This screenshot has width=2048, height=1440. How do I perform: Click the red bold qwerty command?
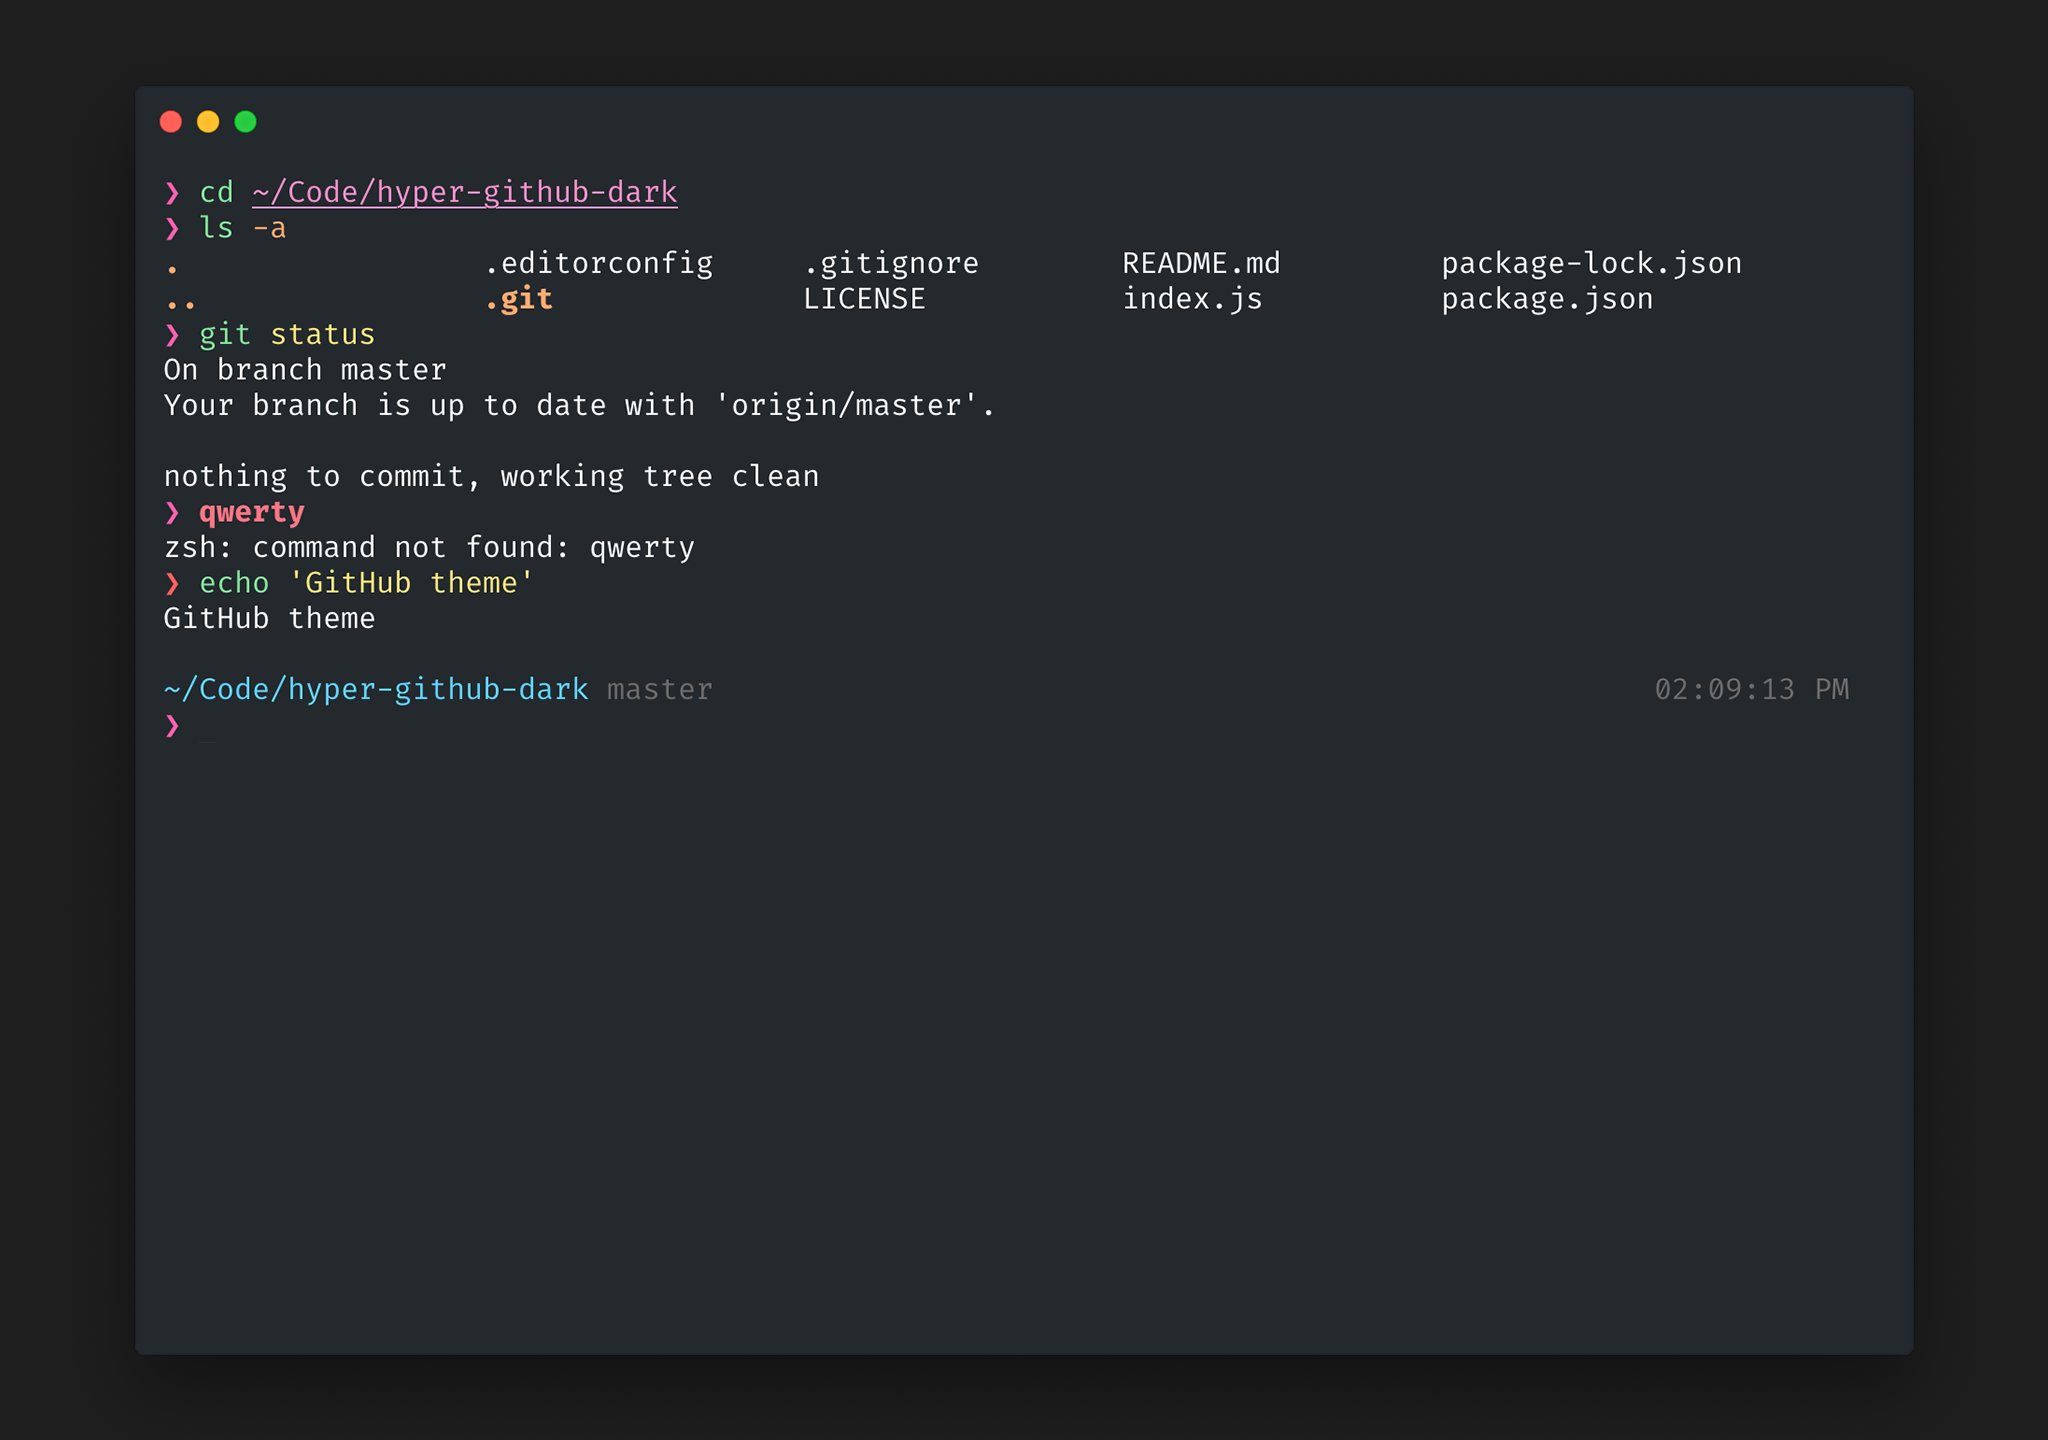pos(251,512)
